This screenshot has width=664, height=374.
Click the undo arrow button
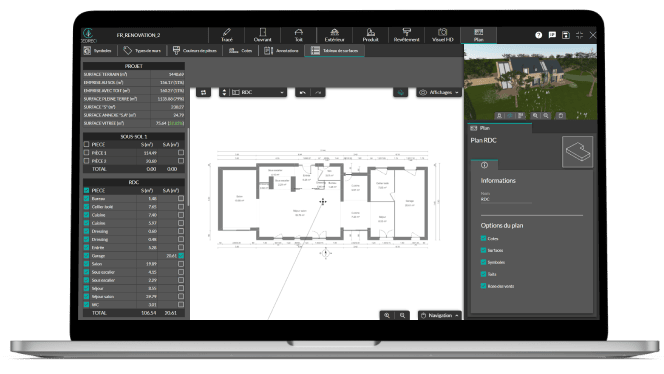coord(302,92)
